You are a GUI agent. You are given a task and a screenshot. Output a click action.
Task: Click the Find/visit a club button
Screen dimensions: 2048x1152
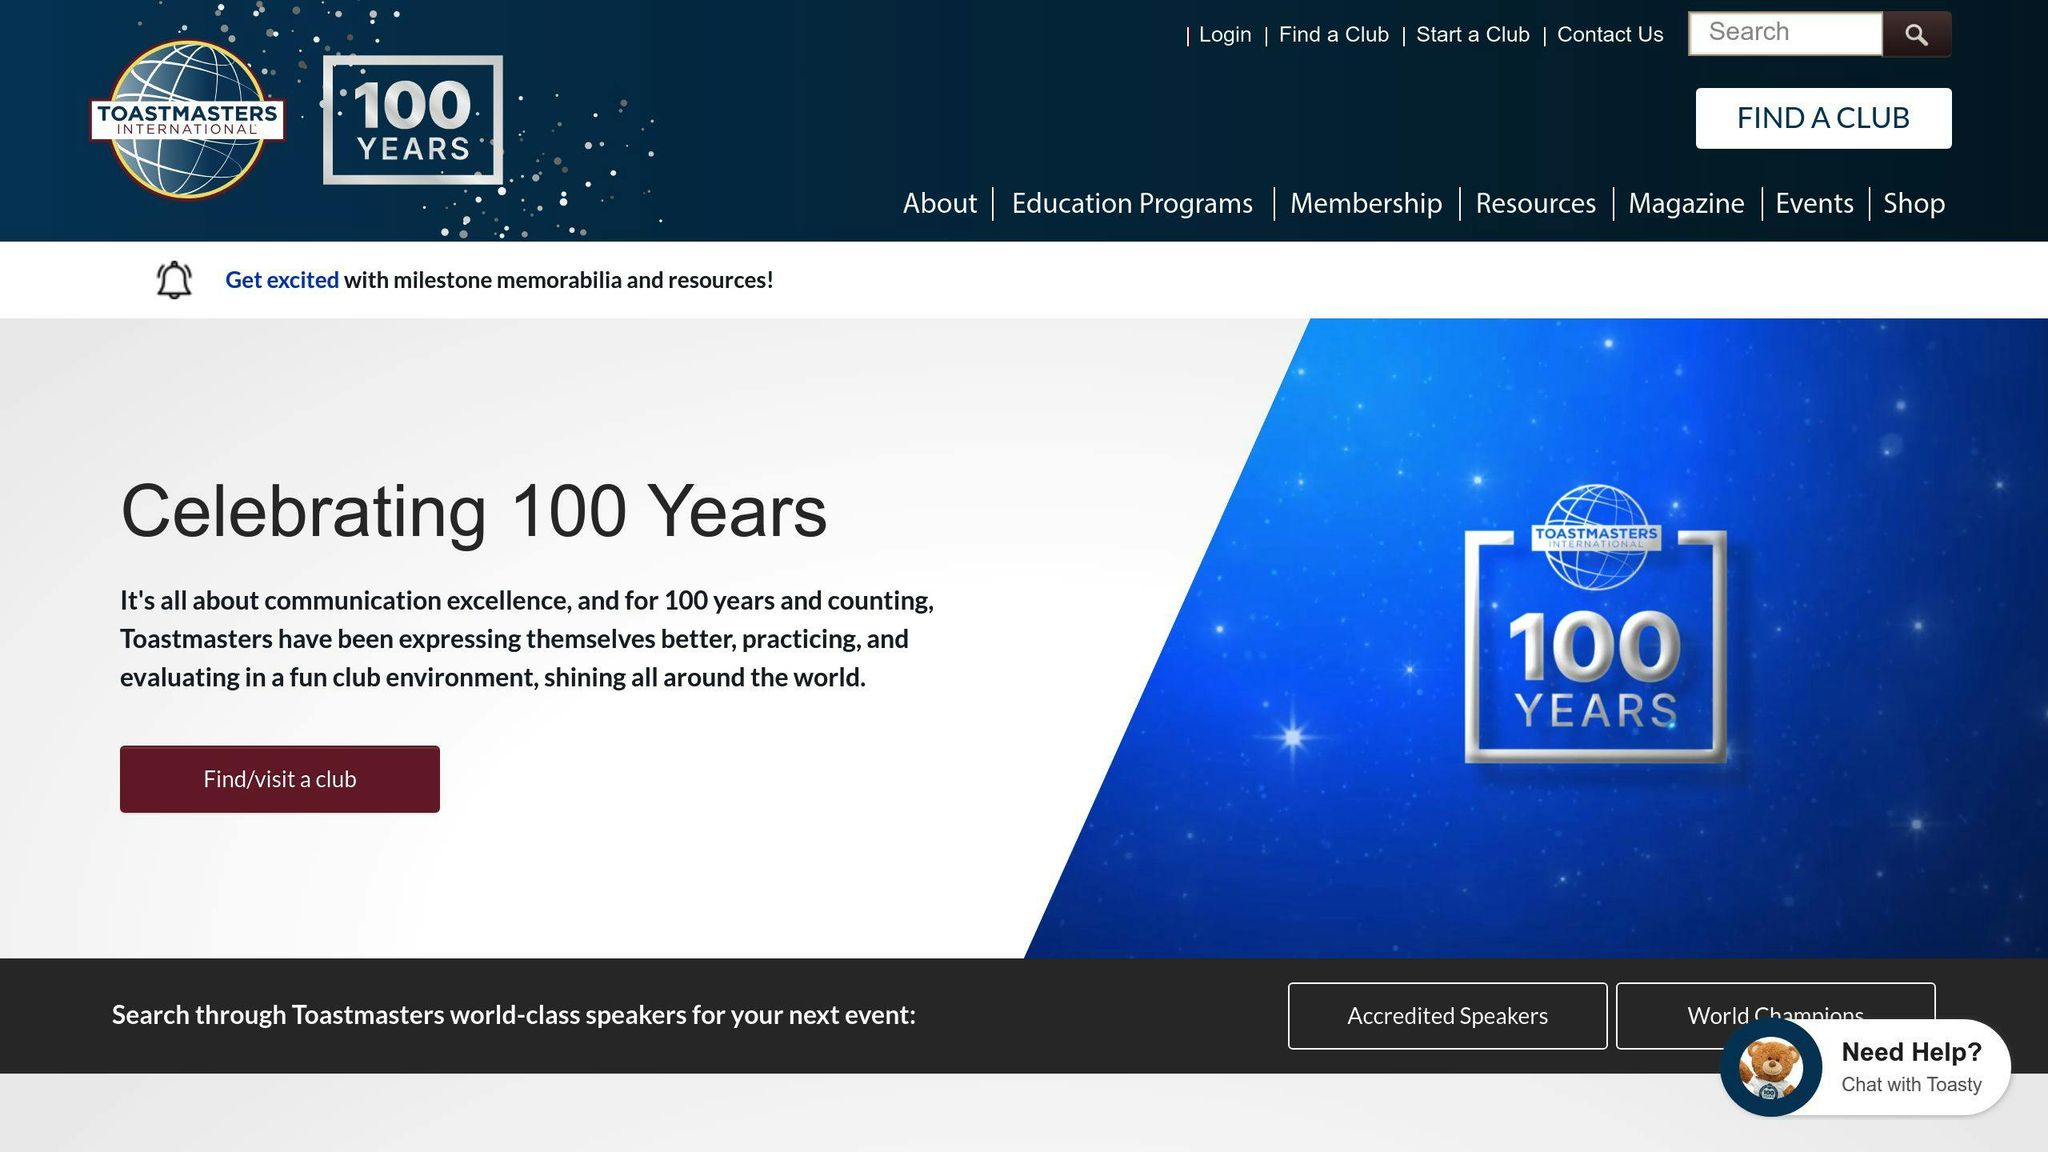[280, 779]
